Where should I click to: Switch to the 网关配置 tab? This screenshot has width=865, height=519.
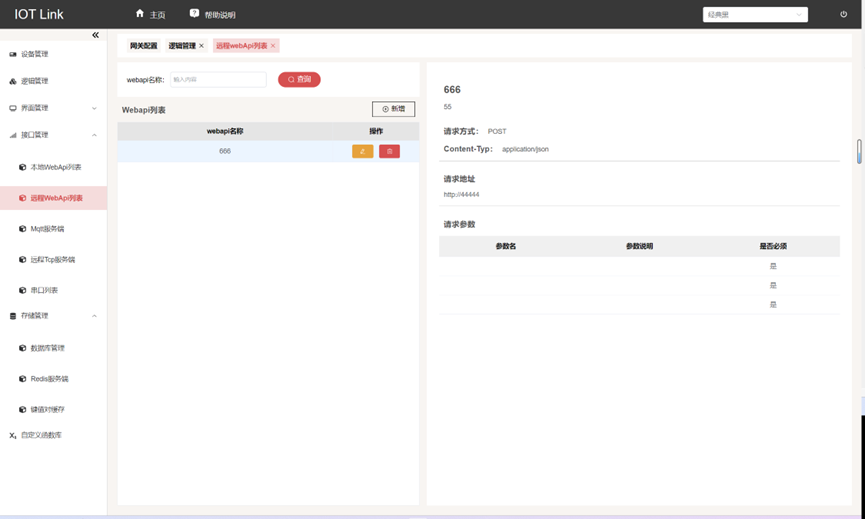[143, 46]
